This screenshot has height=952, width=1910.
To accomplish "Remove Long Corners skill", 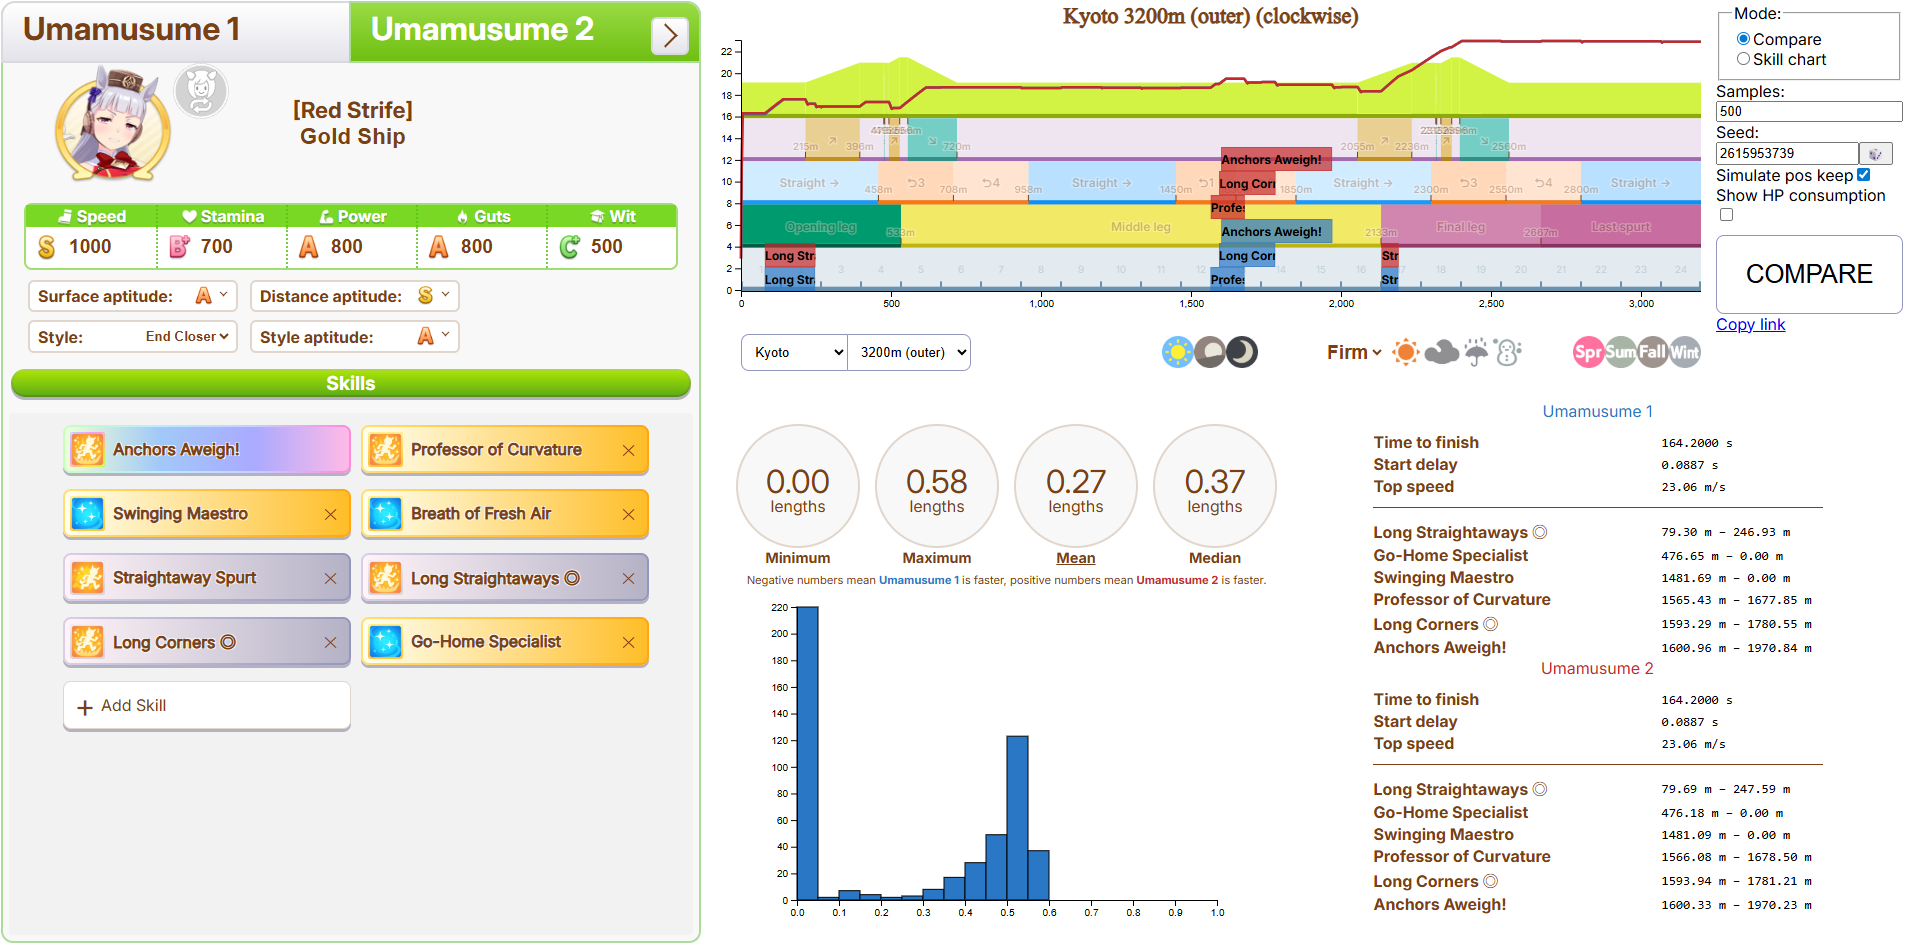I will [x=330, y=643].
